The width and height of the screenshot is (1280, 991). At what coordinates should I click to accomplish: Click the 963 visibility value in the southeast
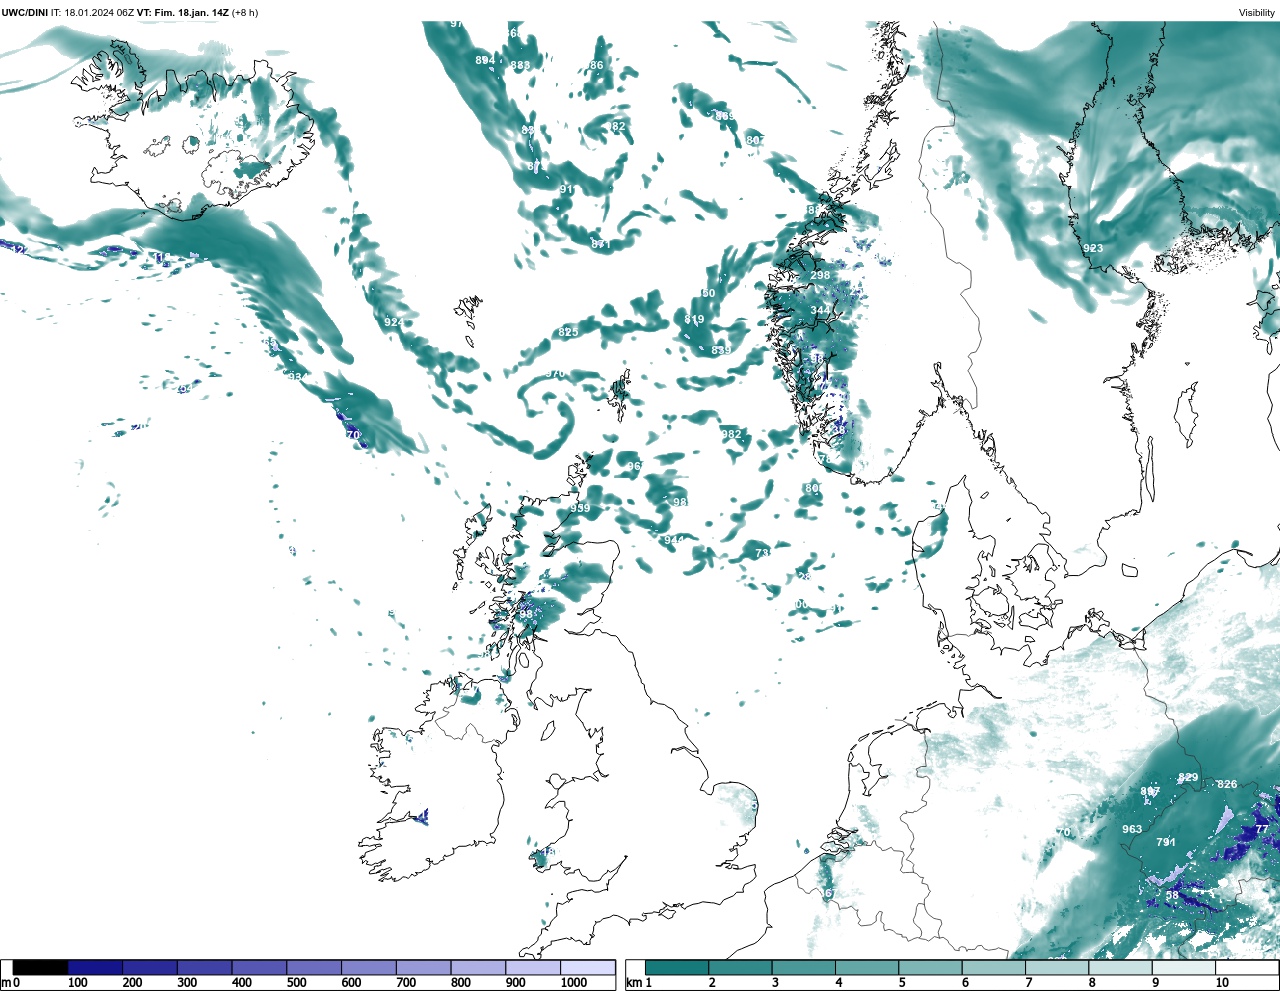[x=1132, y=829]
